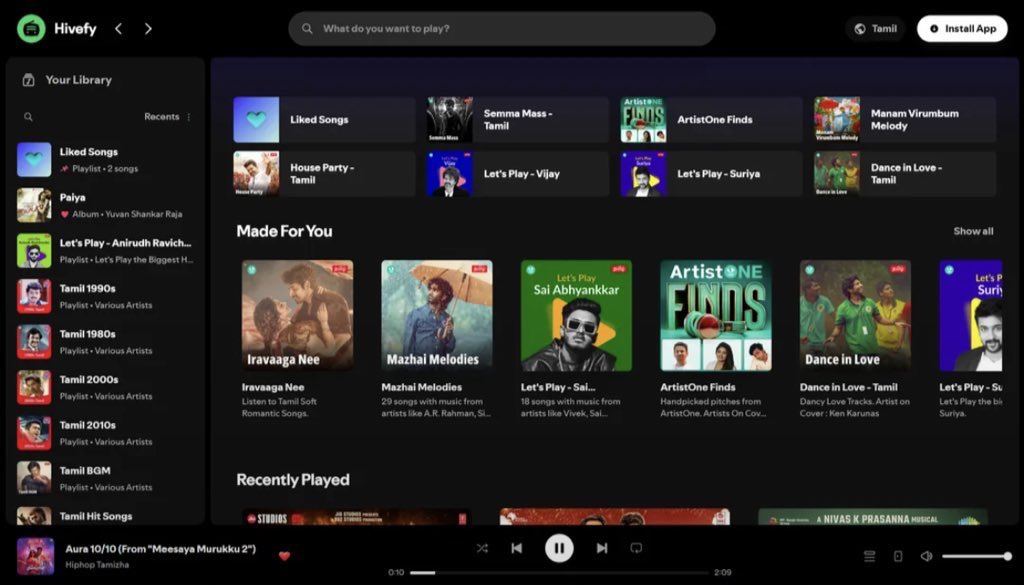
Task: Adjust the volume slider
Action: (977, 556)
